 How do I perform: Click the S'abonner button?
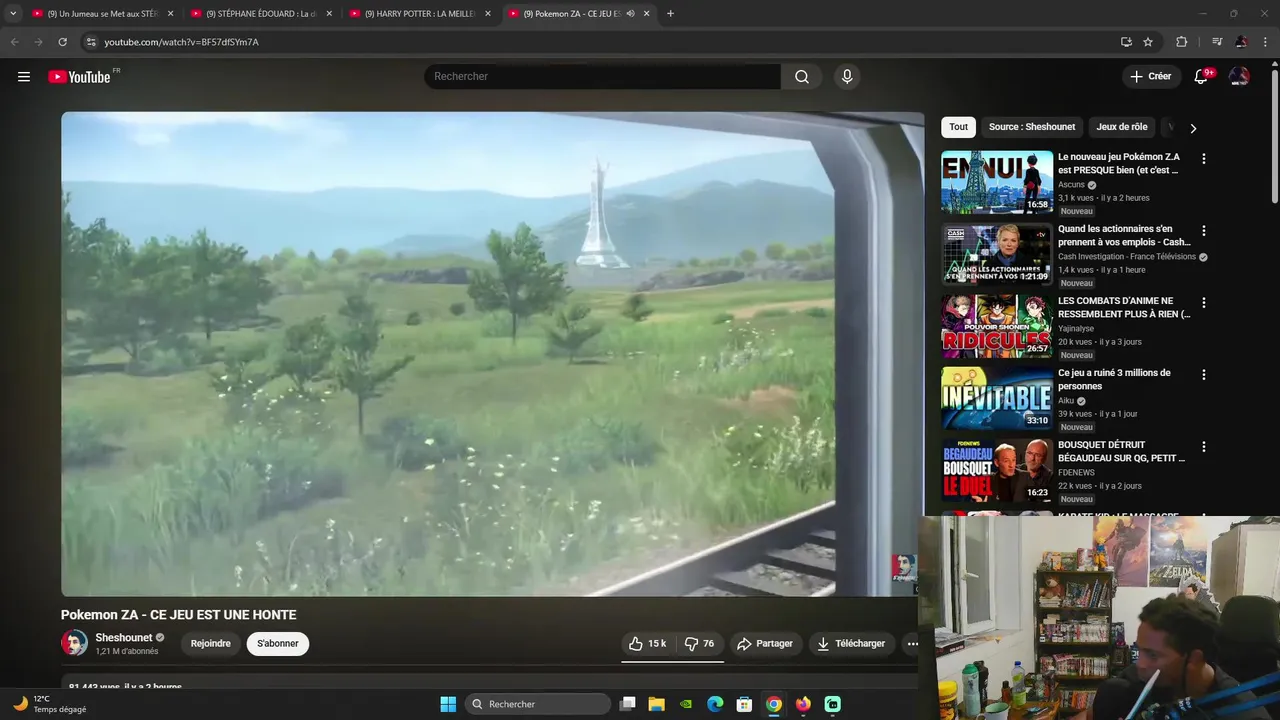click(x=278, y=644)
